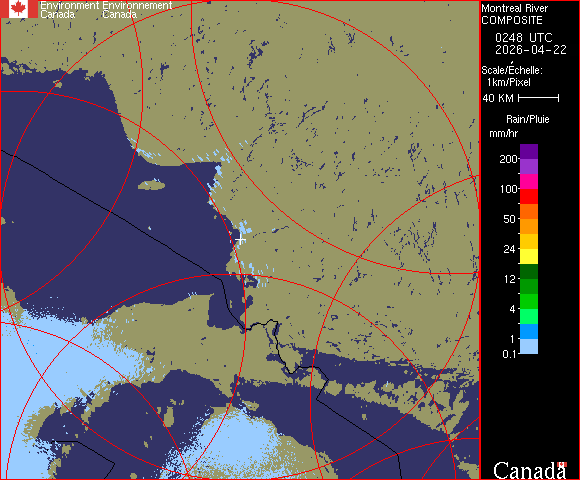Image resolution: width=580 pixels, height=480 pixels.
Task: Click the Canada wordmark logo
Action: [x=530, y=470]
